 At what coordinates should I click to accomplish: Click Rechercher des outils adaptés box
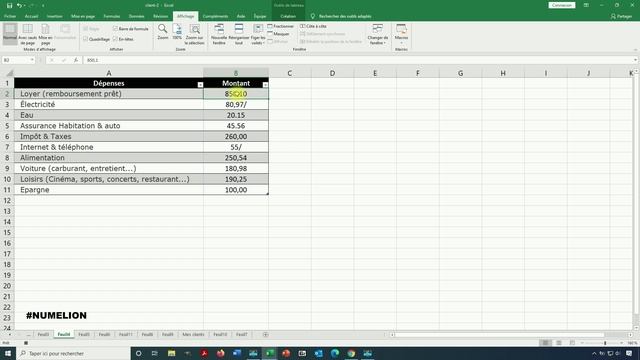pyautogui.click(x=341, y=16)
